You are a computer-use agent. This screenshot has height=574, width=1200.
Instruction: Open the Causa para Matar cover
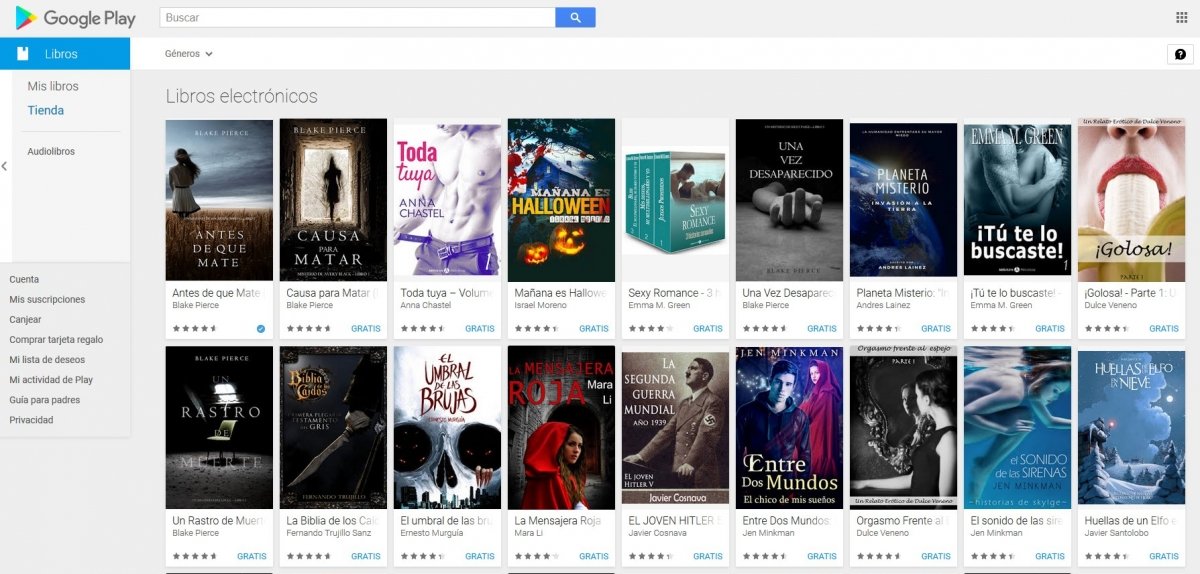[333, 200]
